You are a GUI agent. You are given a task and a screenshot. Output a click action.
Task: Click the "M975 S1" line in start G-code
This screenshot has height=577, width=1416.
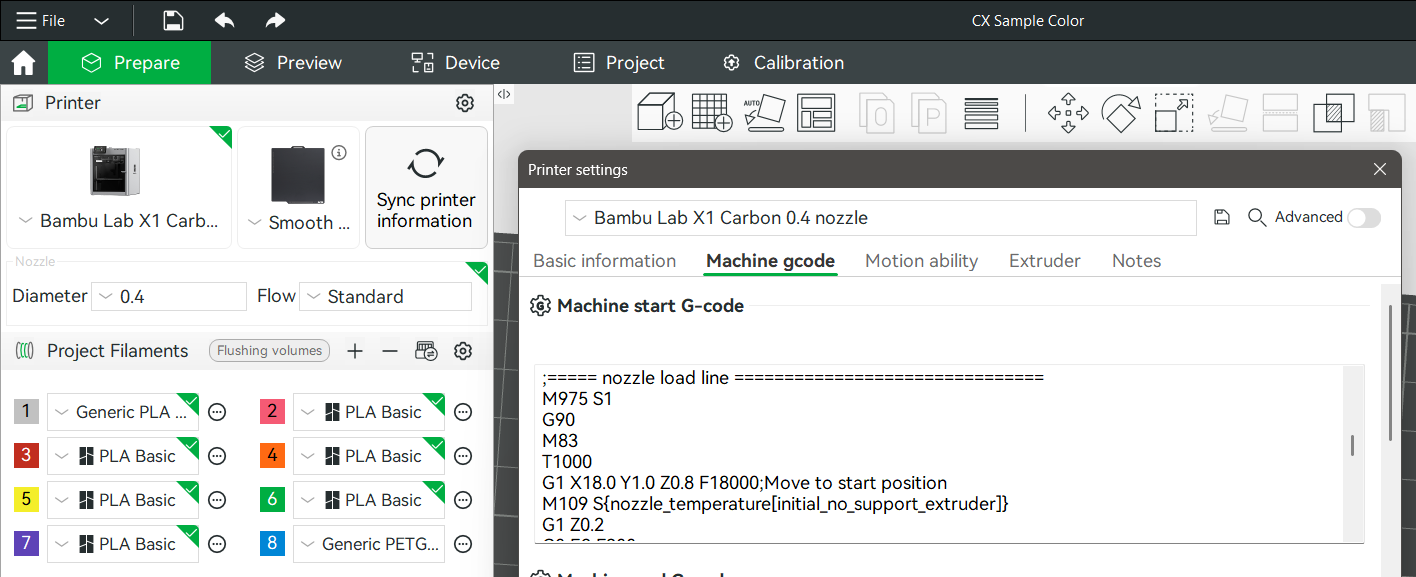tap(577, 399)
